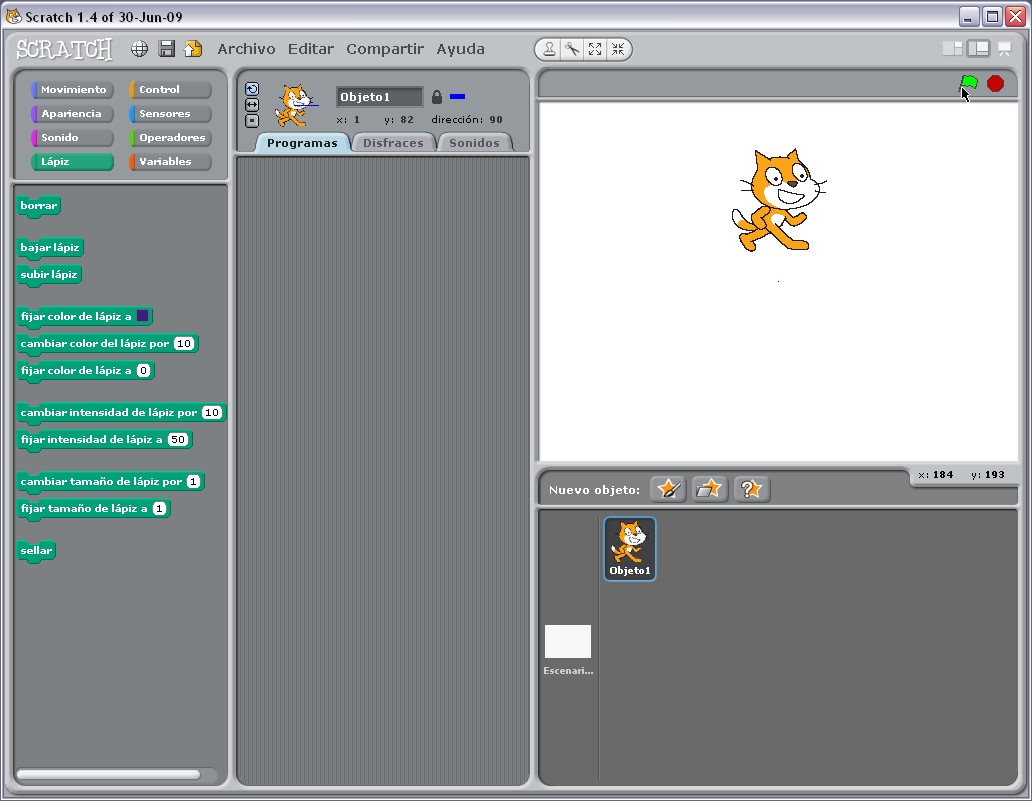1032x801 pixels.
Task: Click the language globe icon
Action: (140, 49)
